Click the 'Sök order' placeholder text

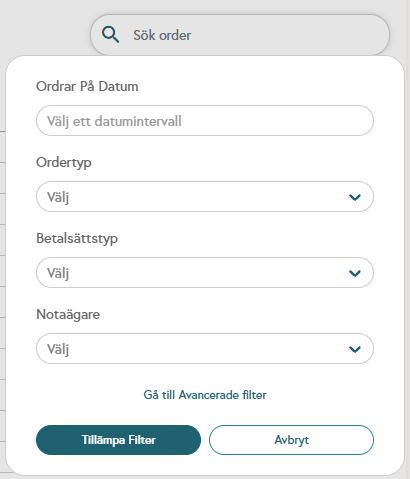[162, 35]
